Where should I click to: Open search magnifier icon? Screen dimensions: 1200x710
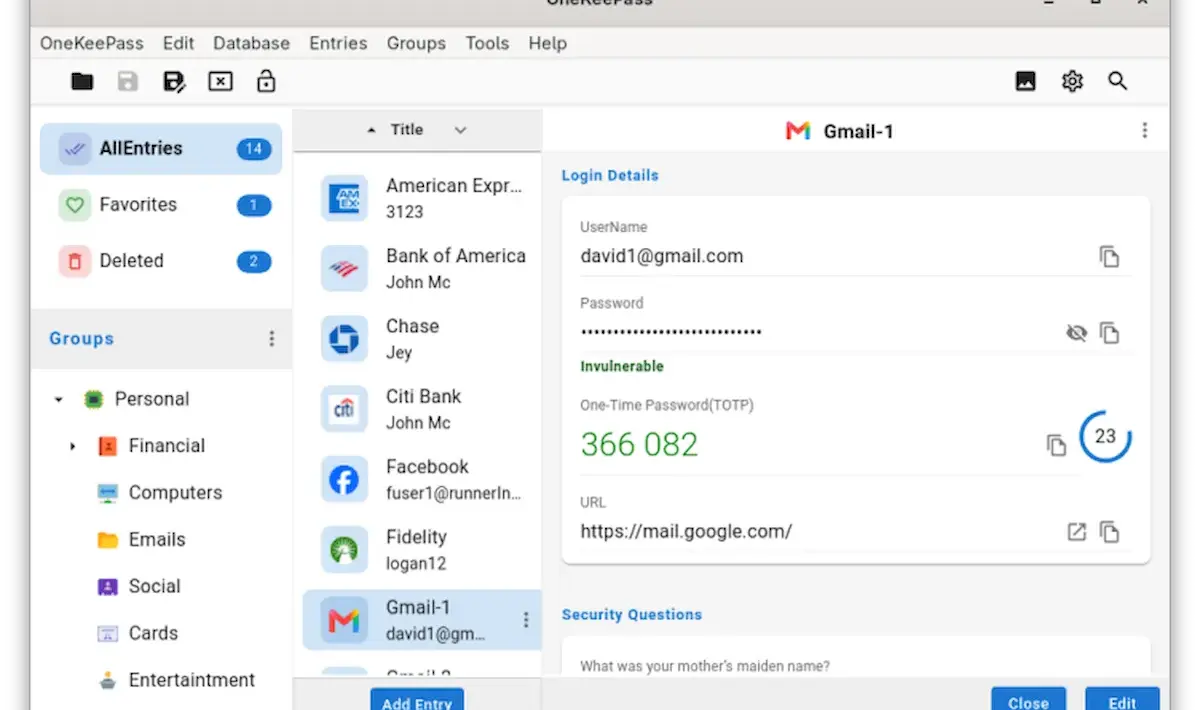coord(1118,82)
